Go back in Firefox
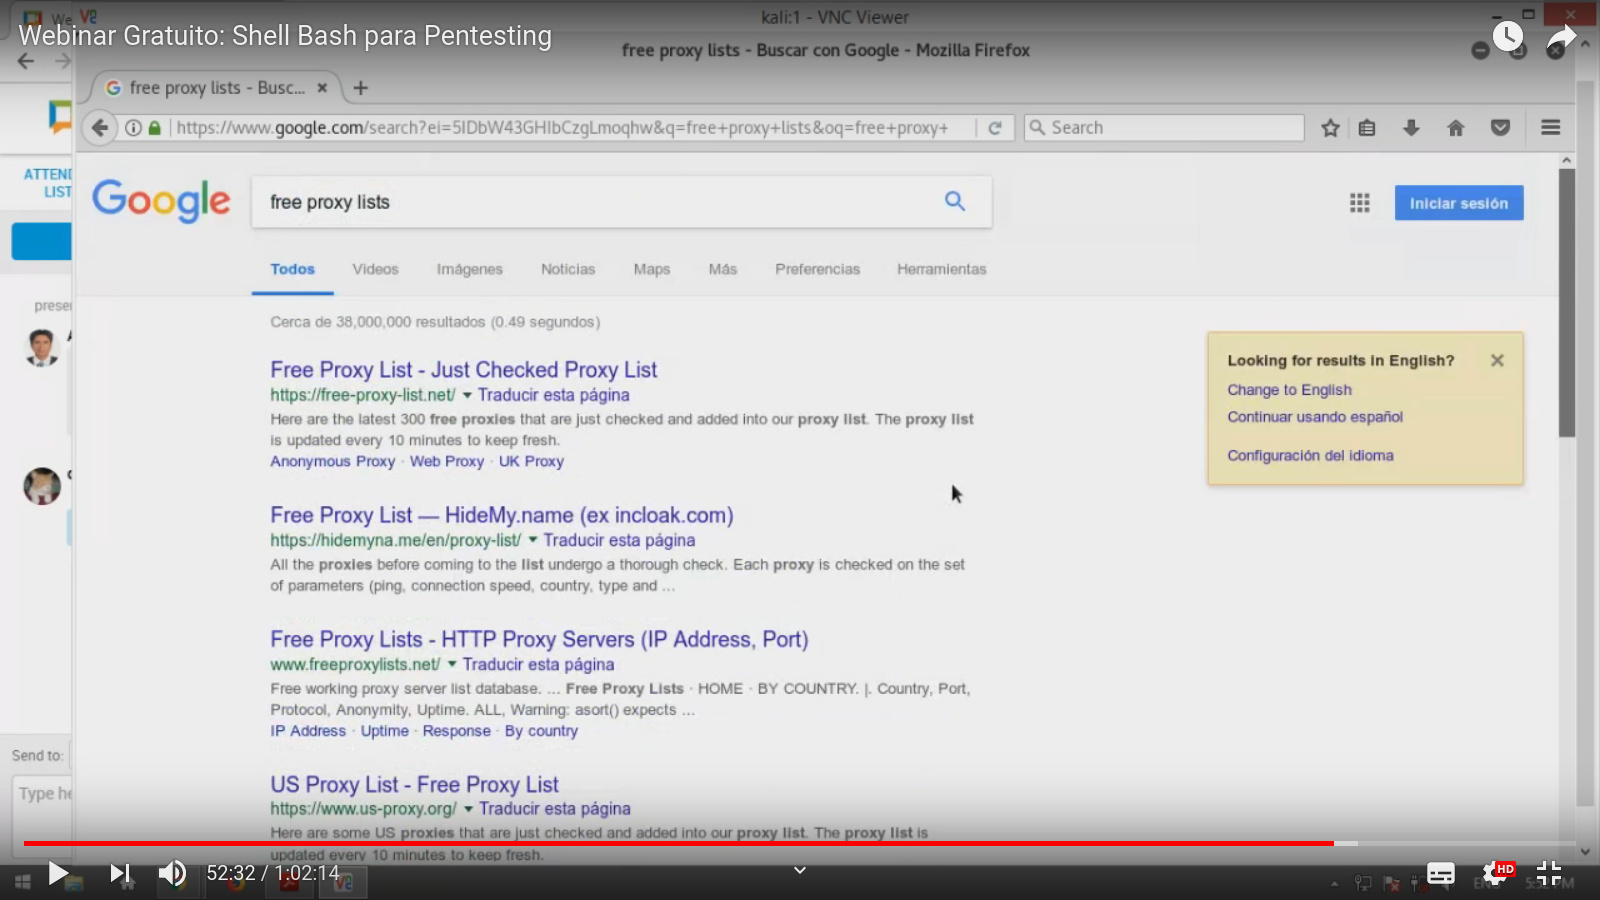The width and height of the screenshot is (1600, 900). (x=99, y=128)
